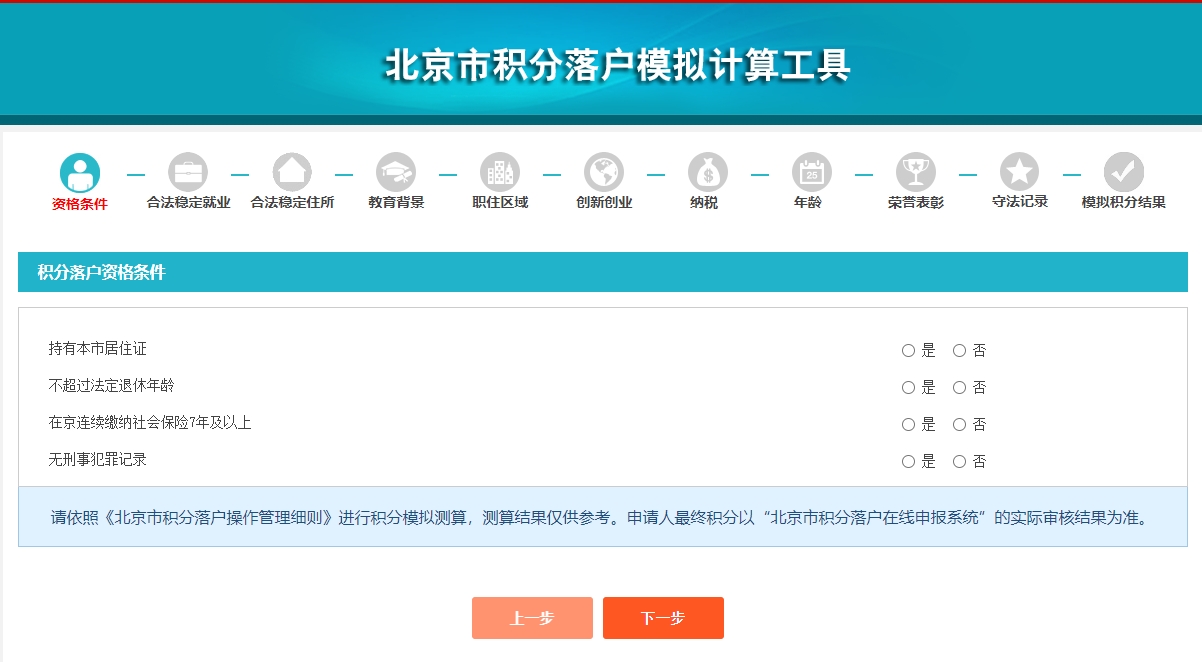Choose 否 for 在京连续缴纳社会保险7年及以上

tap(959, 425)
